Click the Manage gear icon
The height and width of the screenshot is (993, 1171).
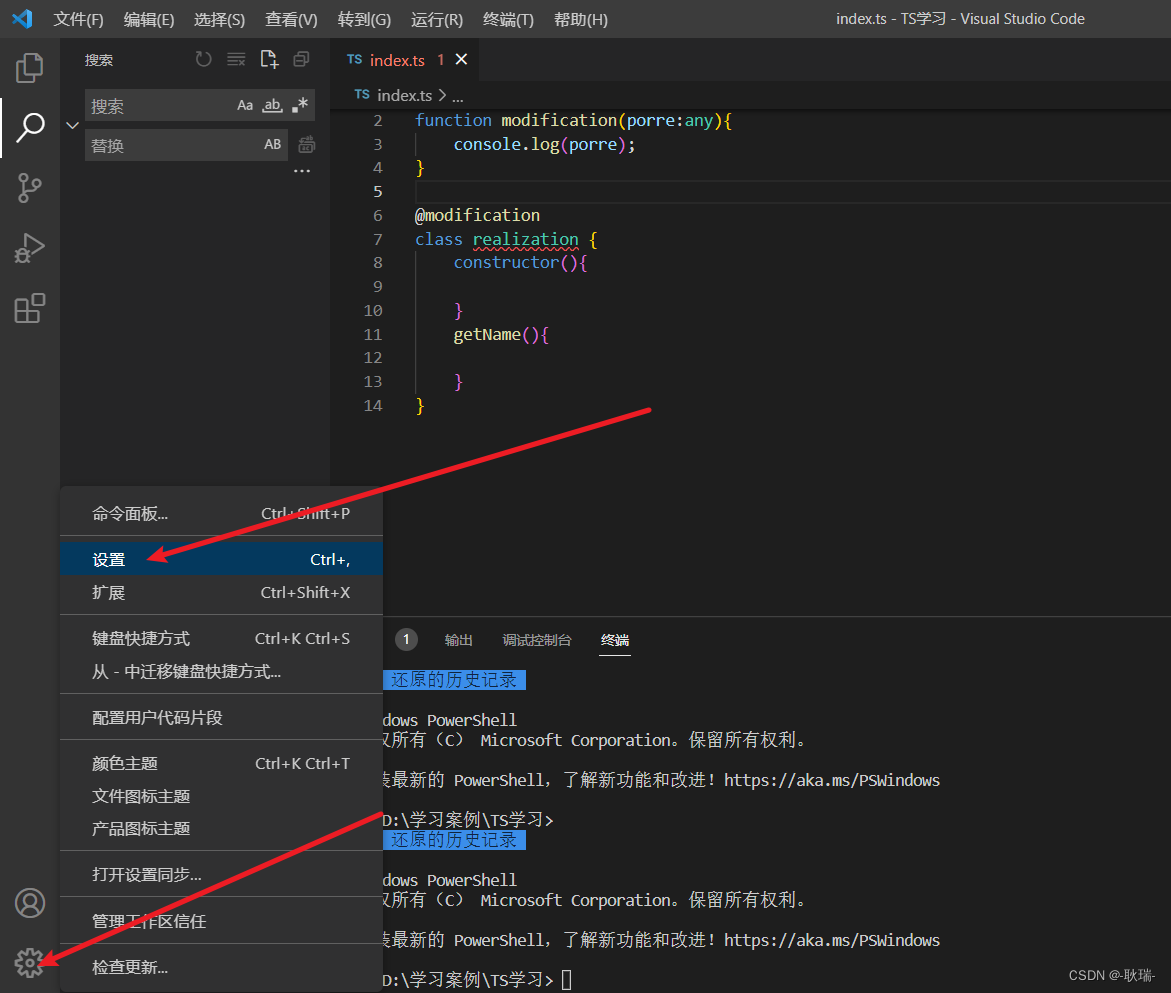(x=29, y=963)
